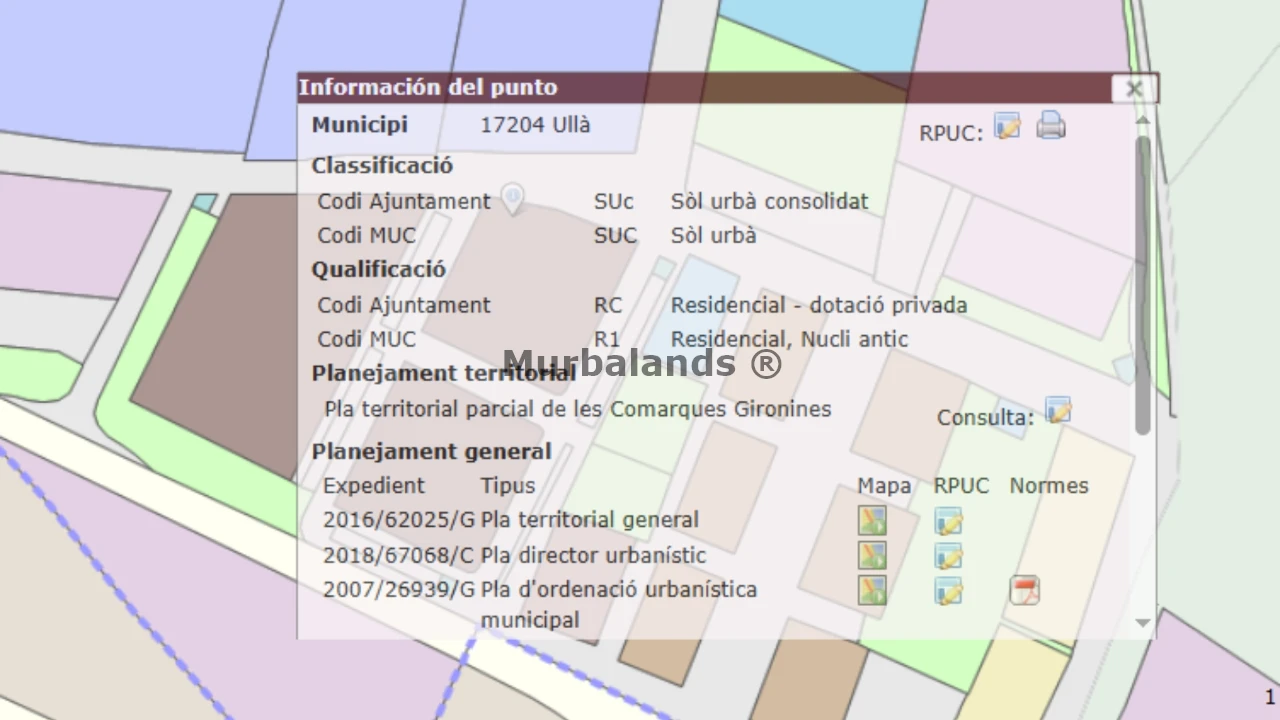
Task: Print the point information report
Action: 1050,126
